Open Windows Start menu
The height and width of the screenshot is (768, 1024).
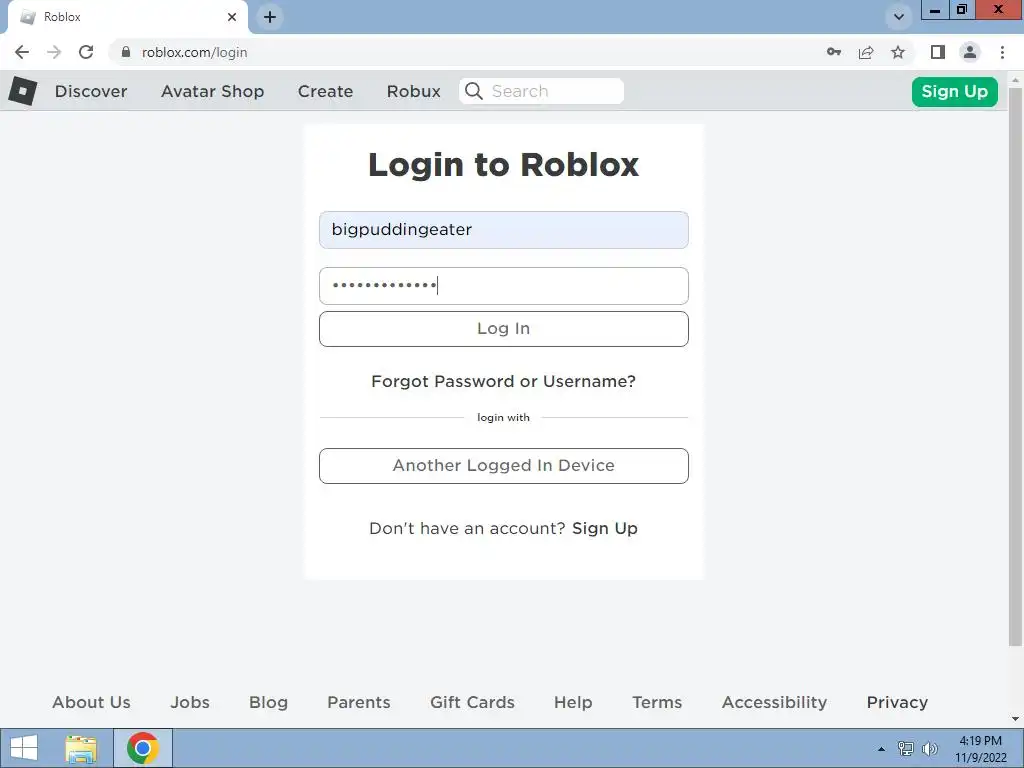[24, 748]
